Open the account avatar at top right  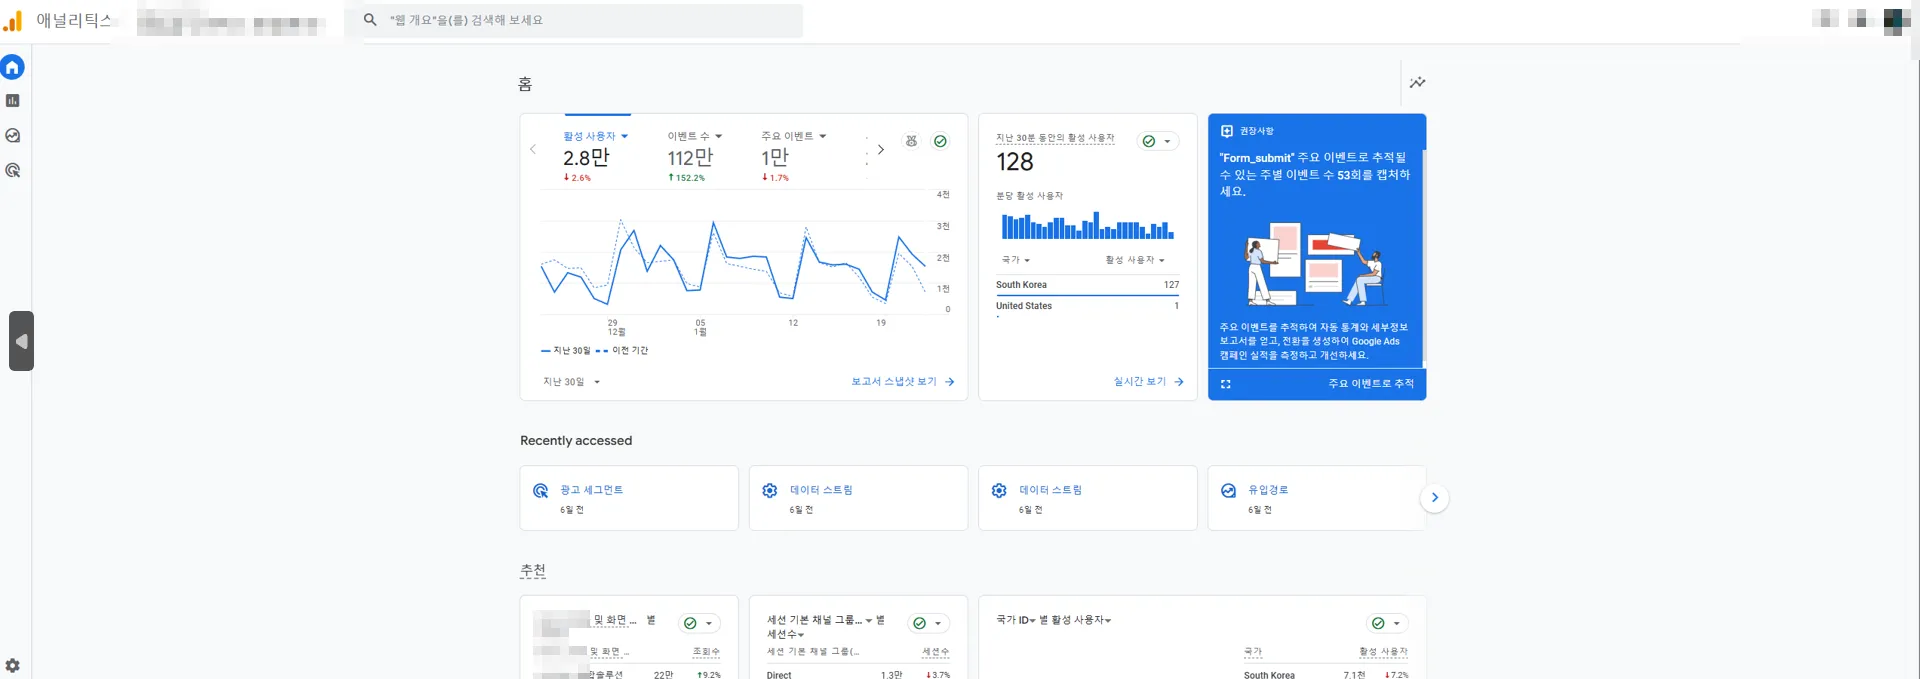[1896, 20]
